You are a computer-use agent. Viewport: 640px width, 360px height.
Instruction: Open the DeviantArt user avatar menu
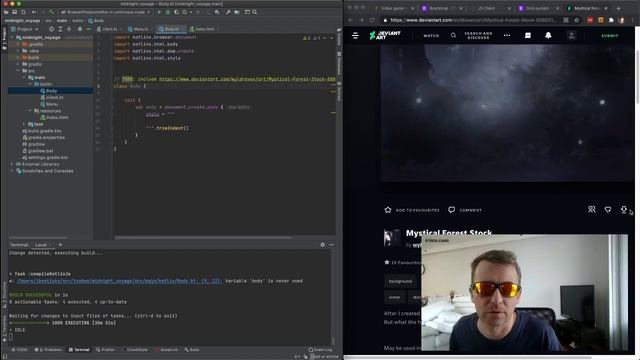(x=571, y=36)
